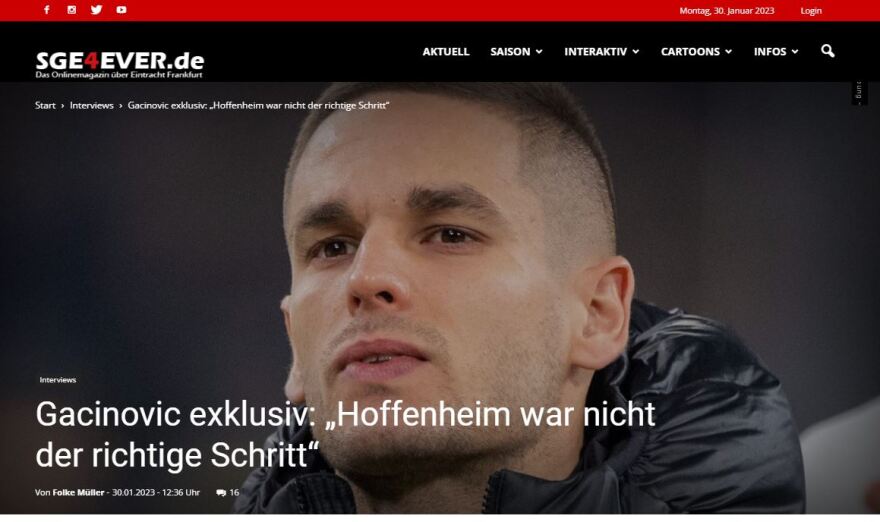
Task: Click the Login link
Action: tap(811, 11)
